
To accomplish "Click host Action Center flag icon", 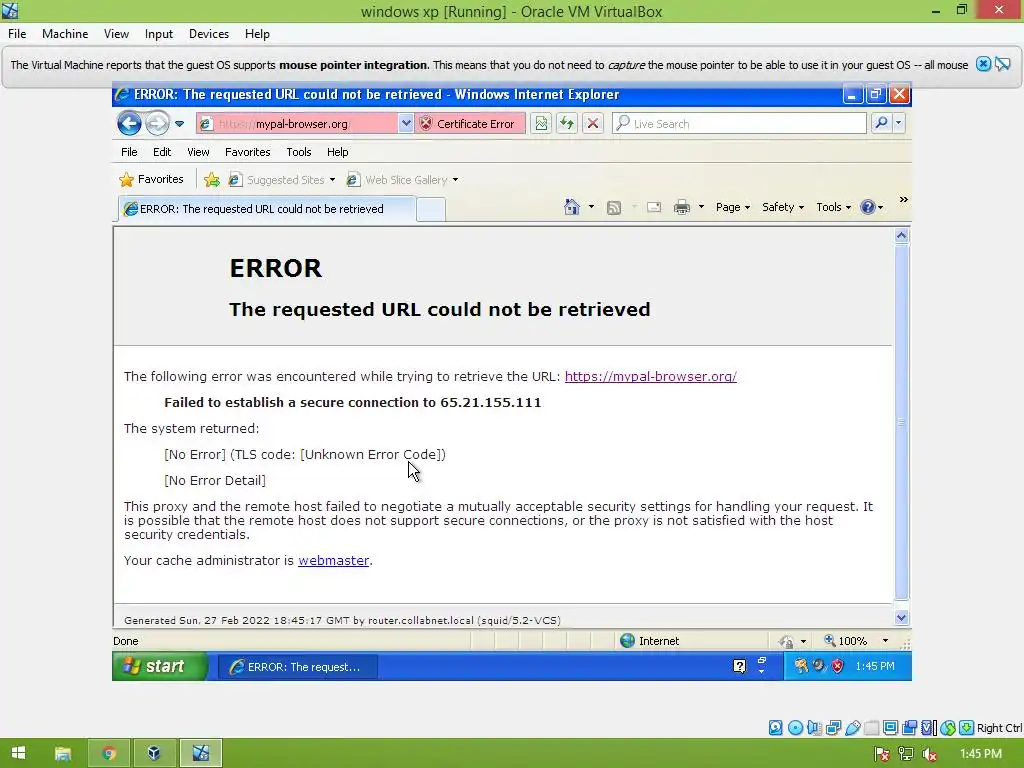I will (882, 754).
